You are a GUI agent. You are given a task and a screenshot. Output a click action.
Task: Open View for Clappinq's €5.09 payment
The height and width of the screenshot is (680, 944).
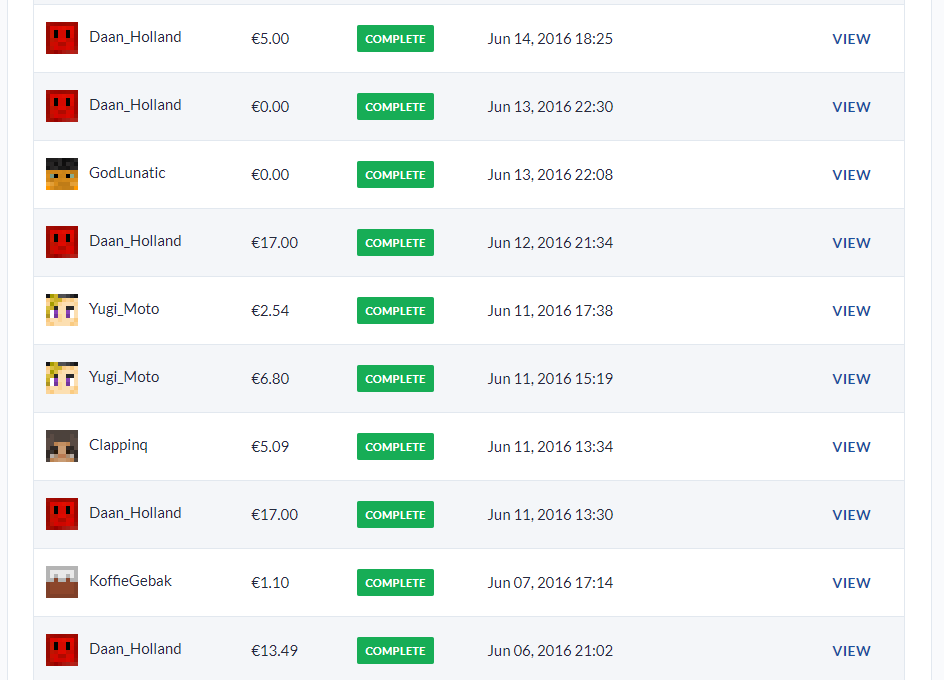point(851,447)
